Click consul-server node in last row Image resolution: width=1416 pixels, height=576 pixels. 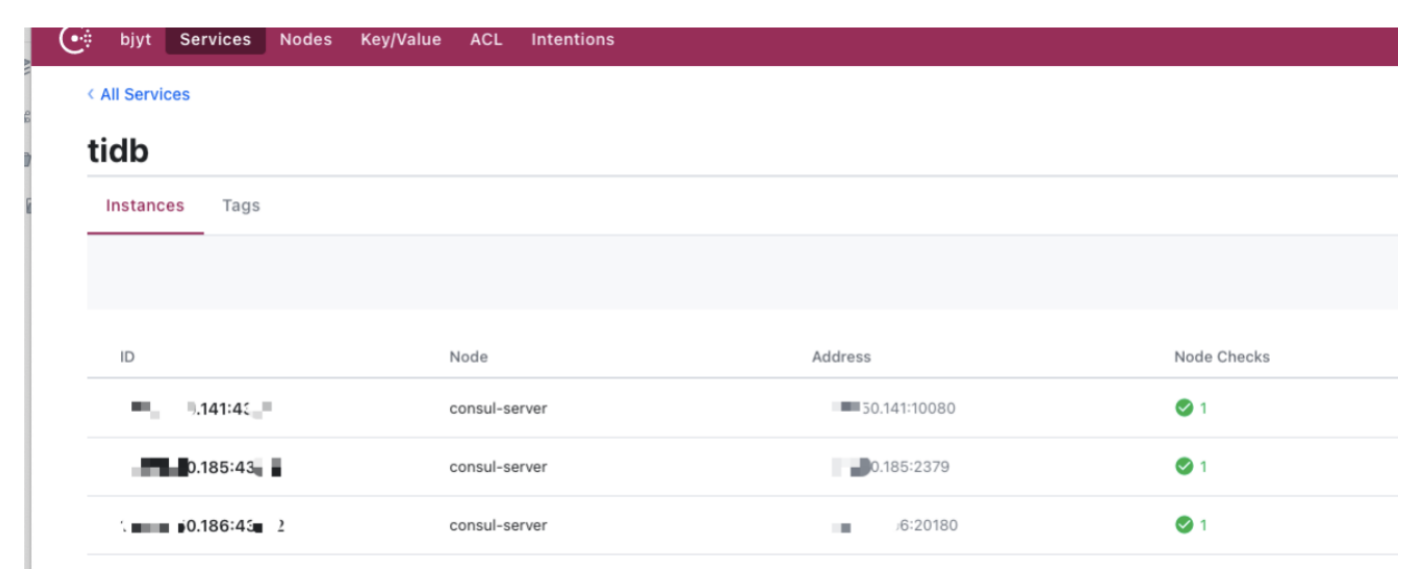tap(498, 525)
